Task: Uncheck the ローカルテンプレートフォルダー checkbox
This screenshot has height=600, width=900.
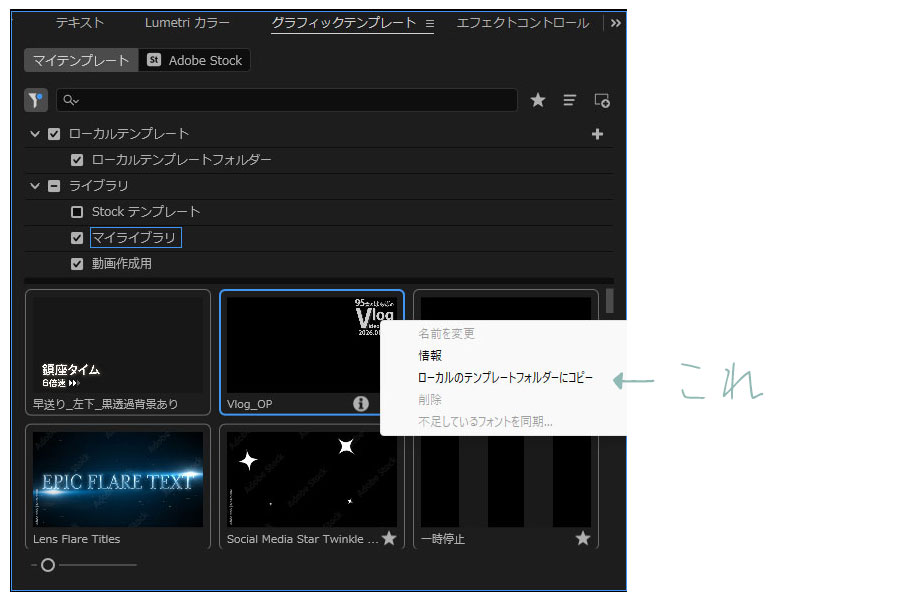Action: (x=77, y=160)
